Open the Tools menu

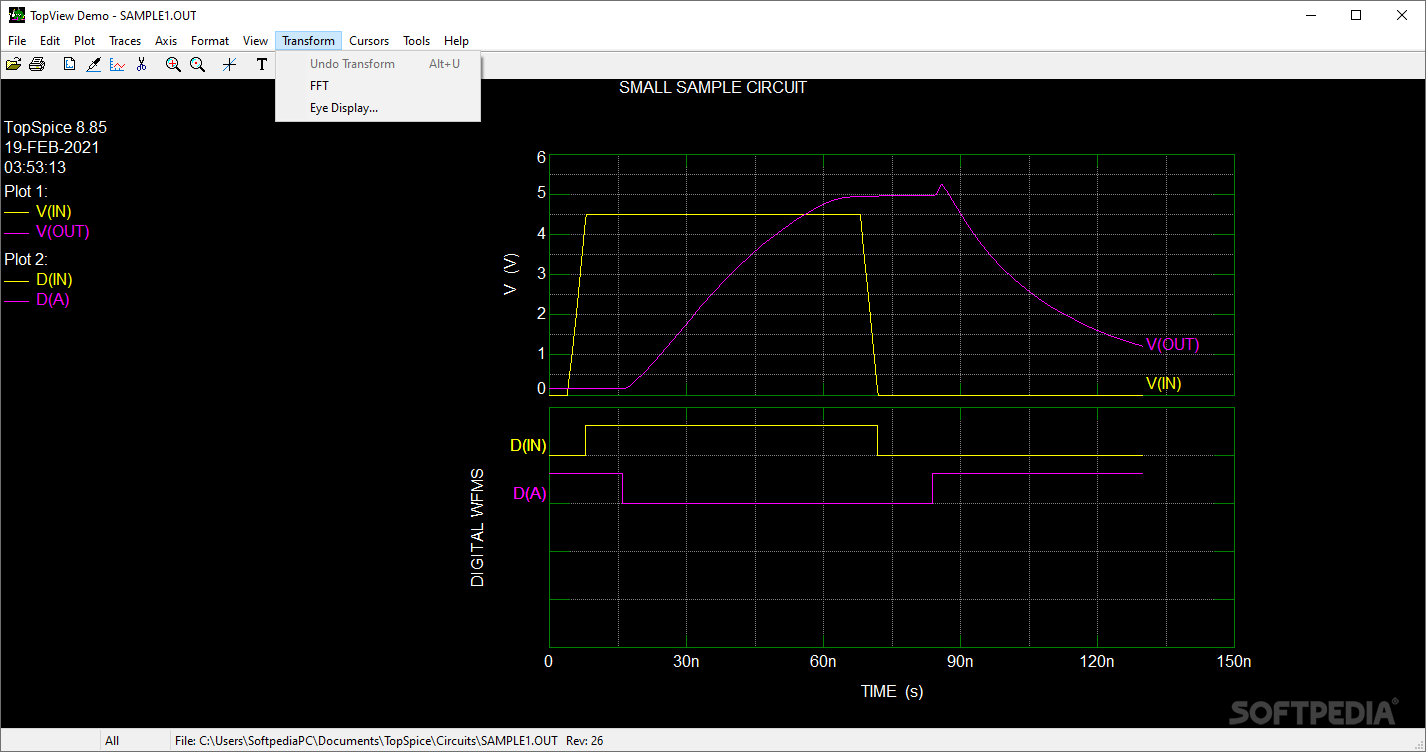pos(417,41)
